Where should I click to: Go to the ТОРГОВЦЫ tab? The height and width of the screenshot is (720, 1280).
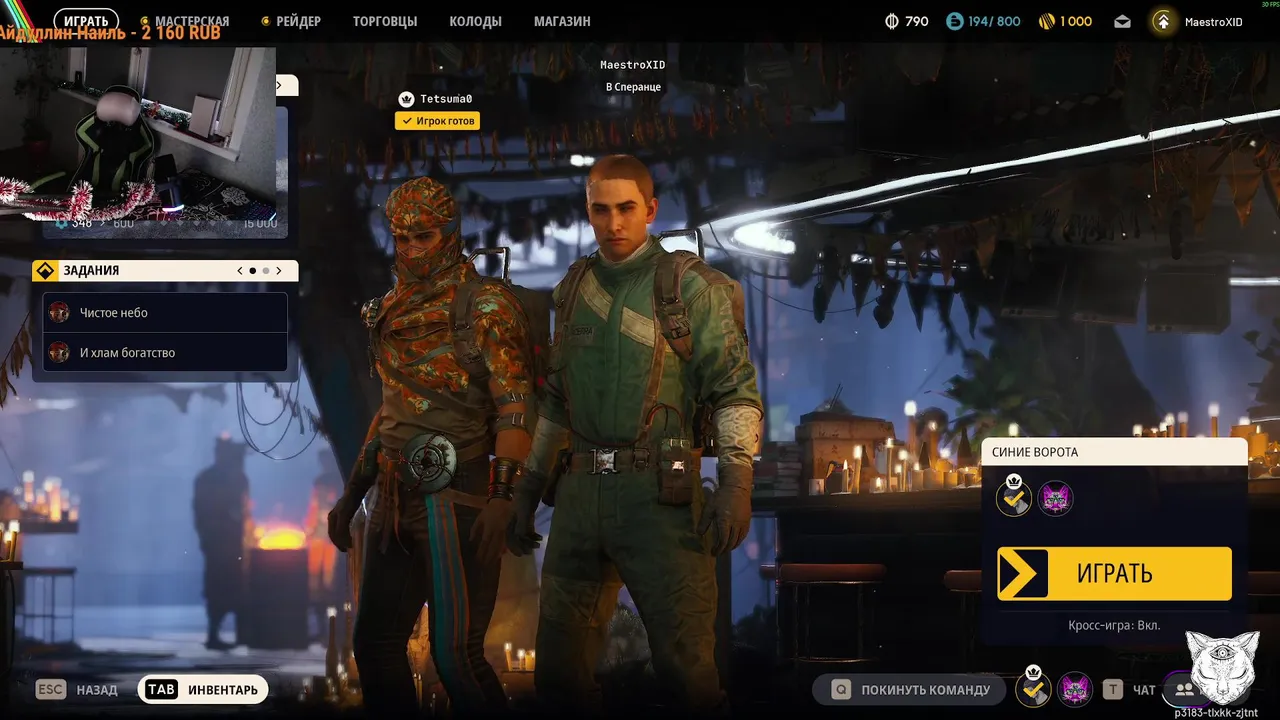point(385,21)
